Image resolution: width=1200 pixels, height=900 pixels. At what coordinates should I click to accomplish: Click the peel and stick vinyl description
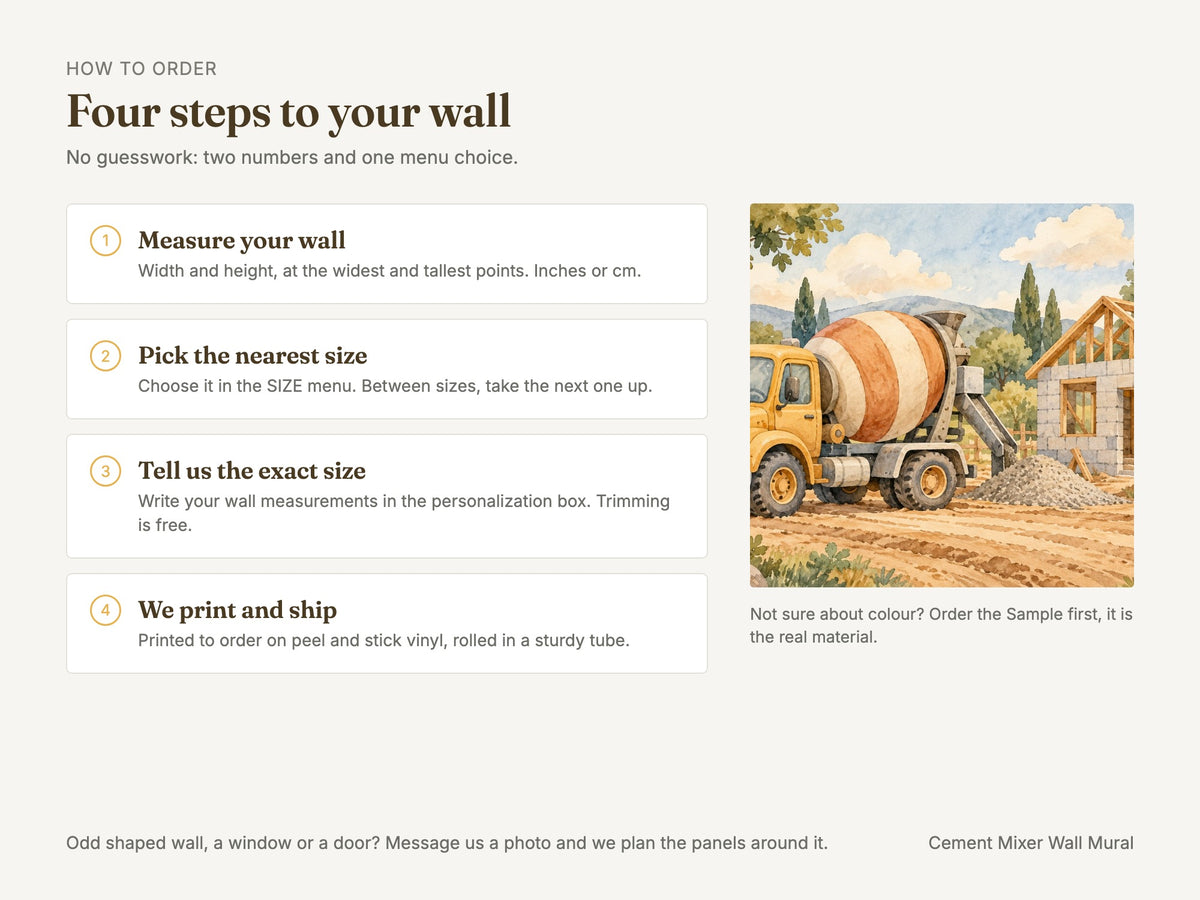point(384,640)
